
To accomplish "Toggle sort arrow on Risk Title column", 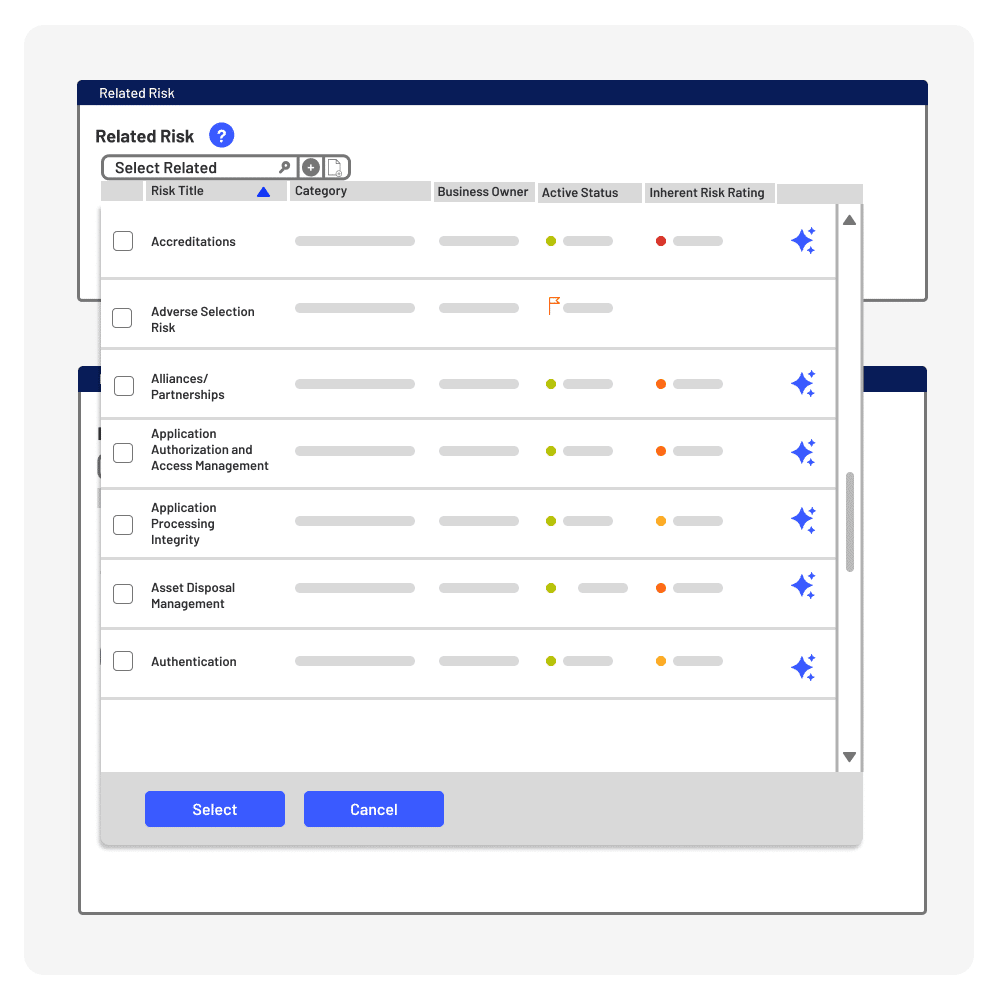I will point(263,192).
